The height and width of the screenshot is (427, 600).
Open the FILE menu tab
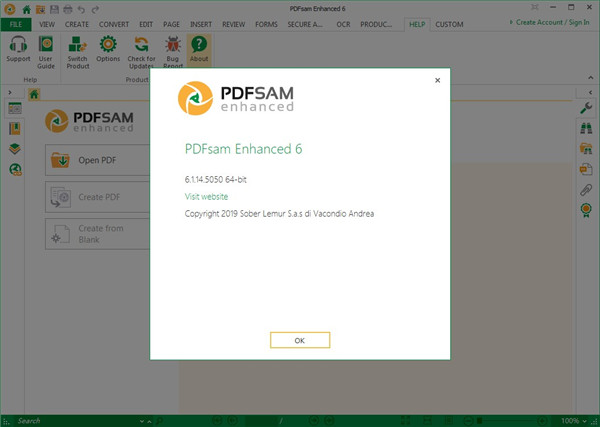click(x=16, y=24)
